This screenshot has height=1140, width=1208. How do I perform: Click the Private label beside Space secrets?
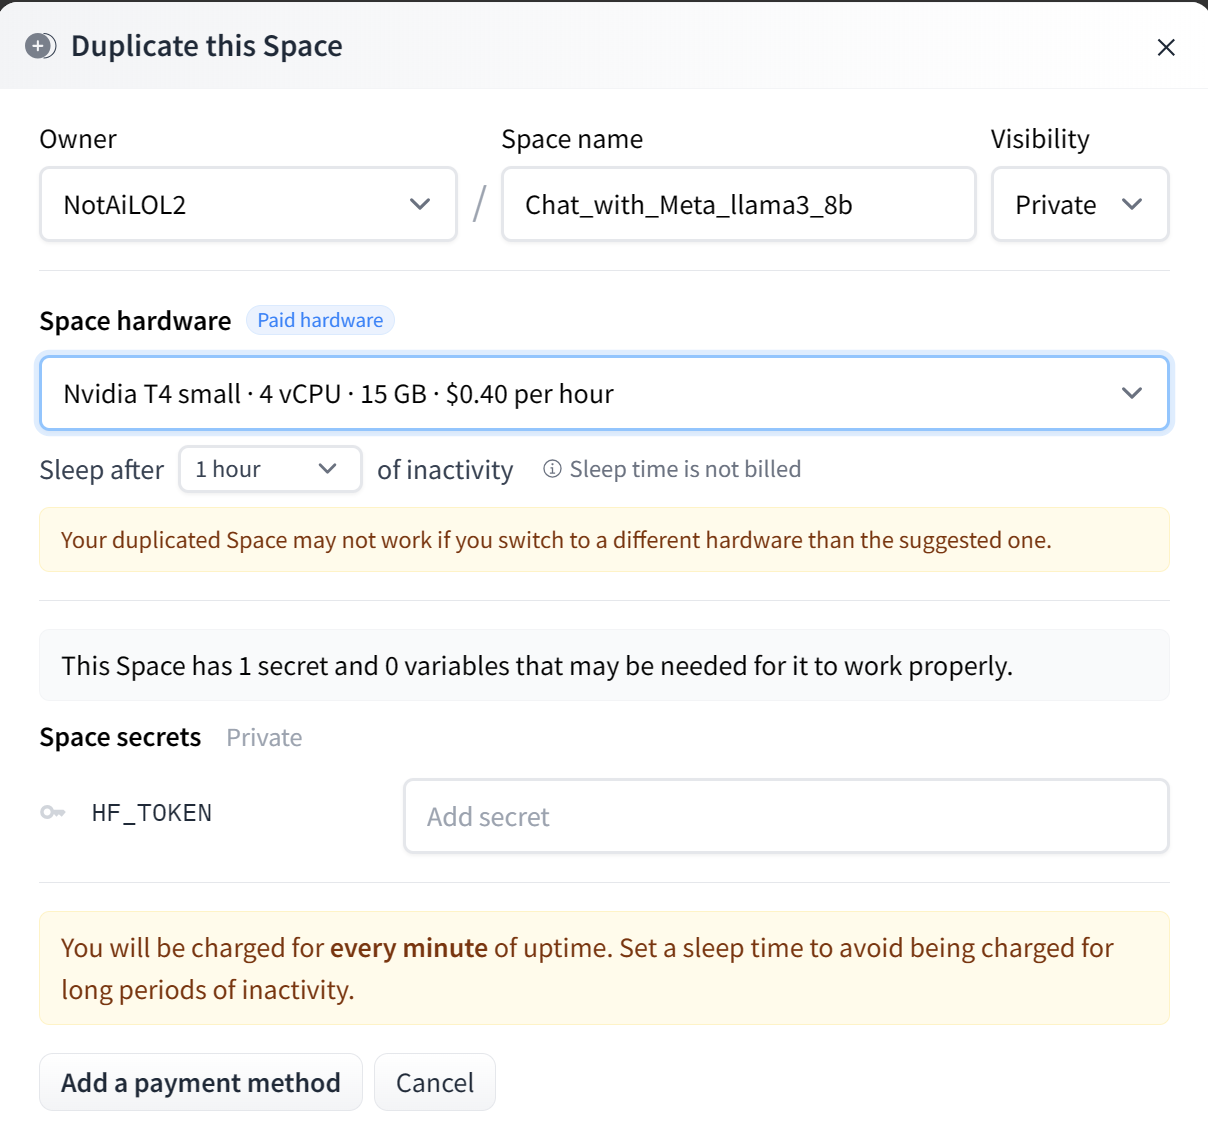(x=264, y=738)
